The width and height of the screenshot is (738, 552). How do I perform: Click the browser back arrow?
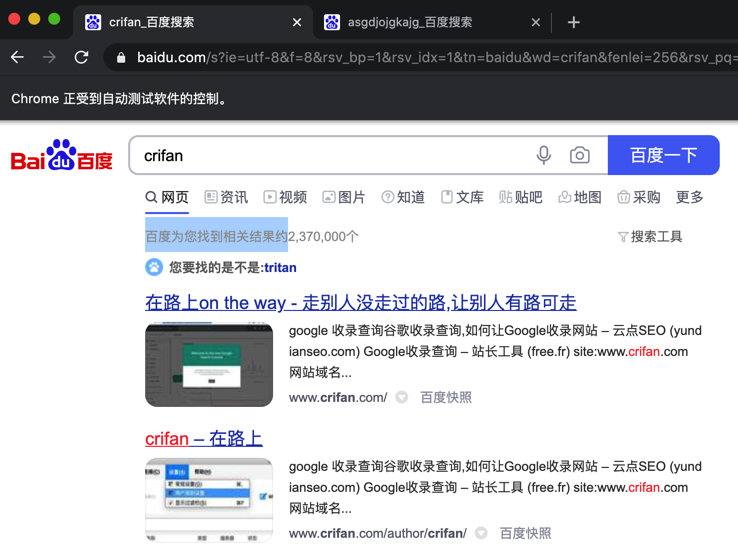17,57
